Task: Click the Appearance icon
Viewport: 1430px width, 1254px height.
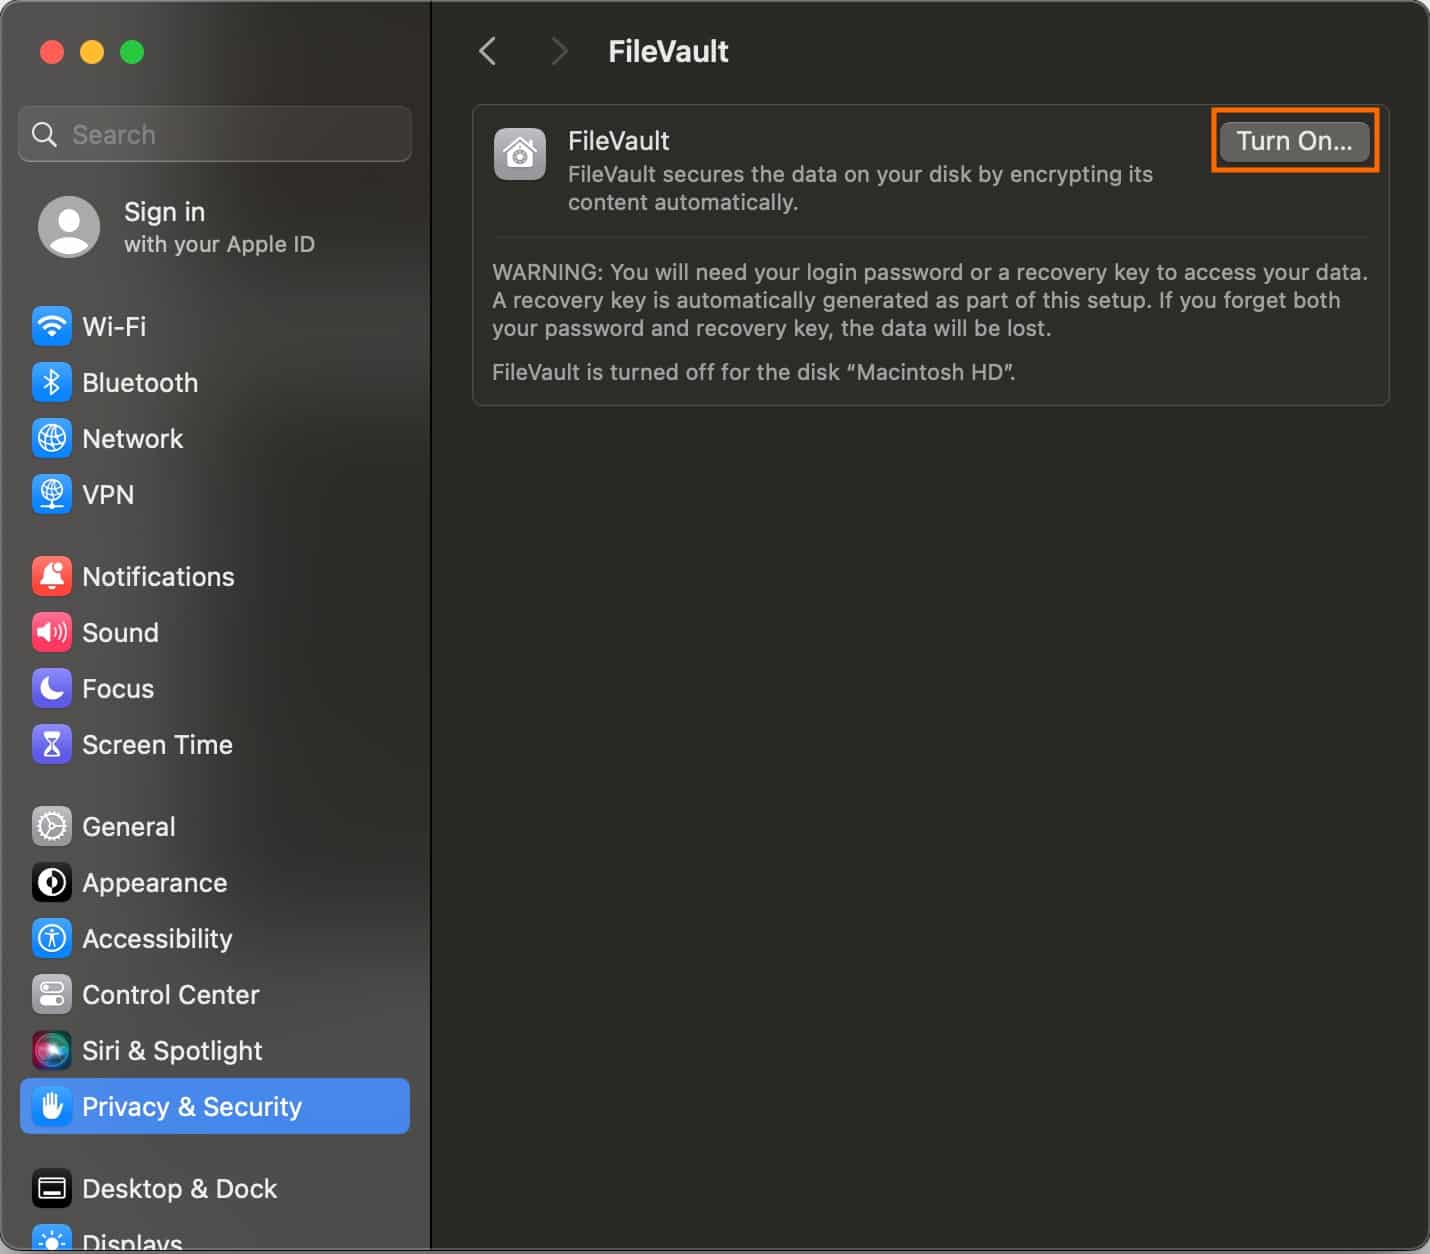Action: pyautogui.click(x=52, y=883)
